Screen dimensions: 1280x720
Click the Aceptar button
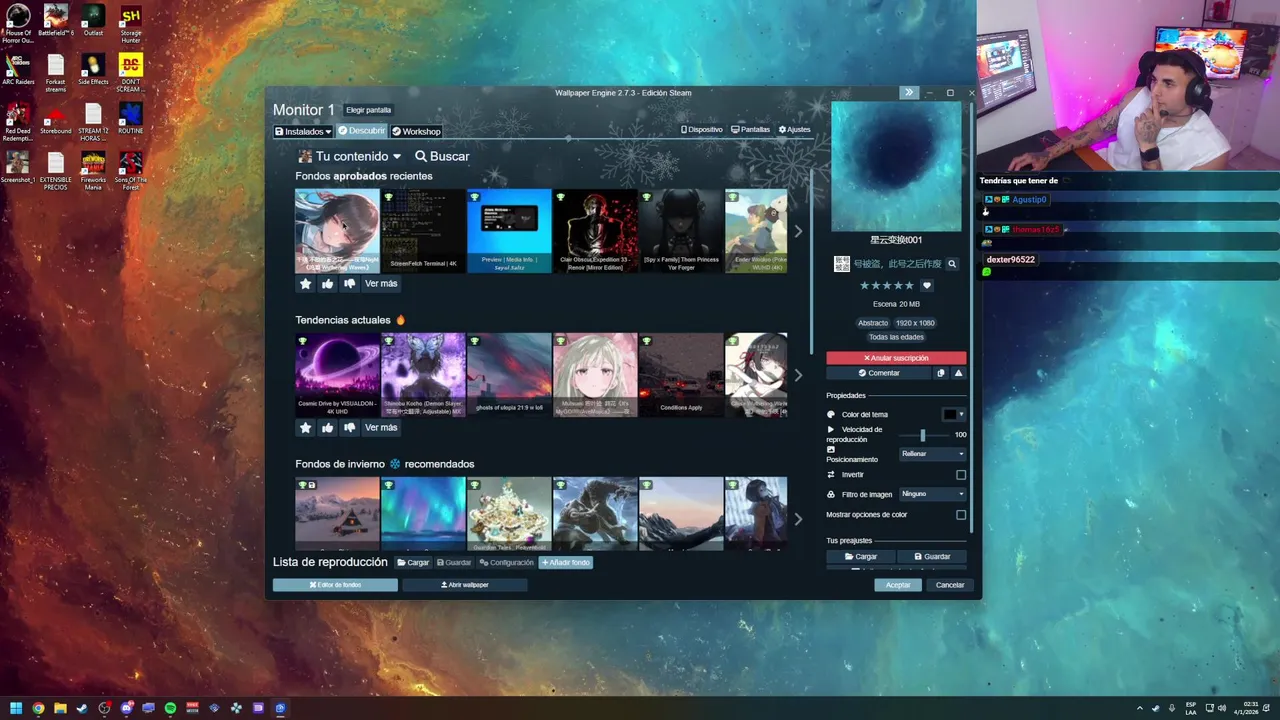click(898, 585)
